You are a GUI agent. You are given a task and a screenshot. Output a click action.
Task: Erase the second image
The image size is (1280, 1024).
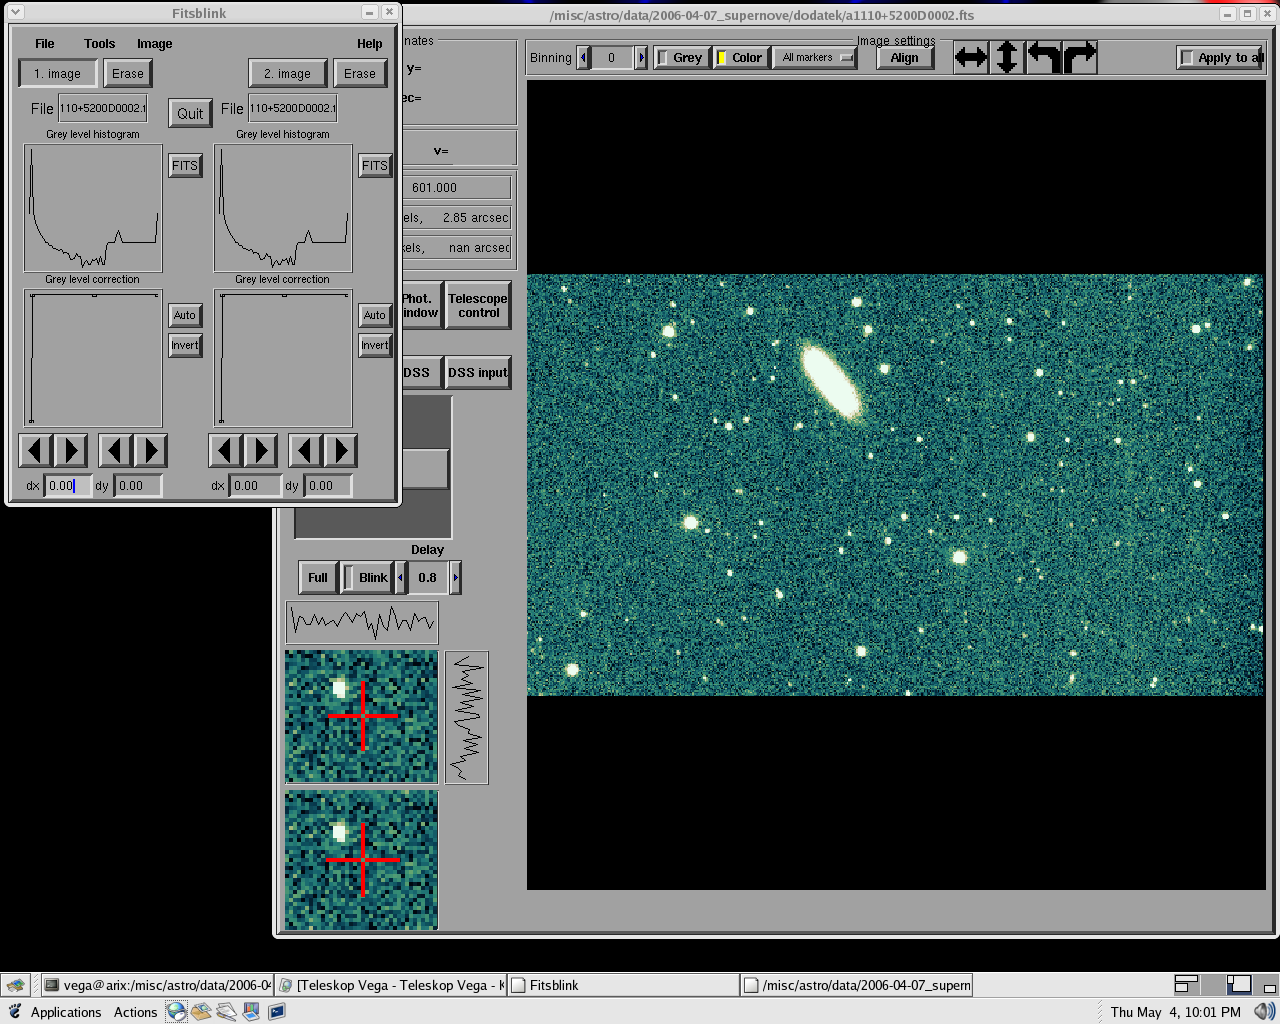pos(360,74)
